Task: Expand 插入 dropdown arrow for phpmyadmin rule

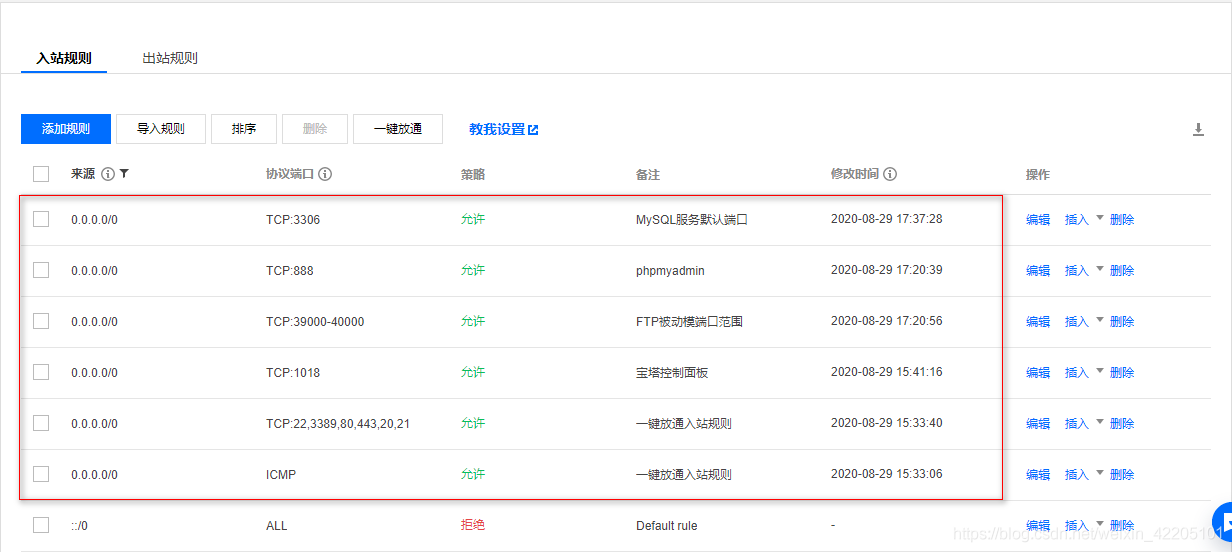Action: coord(1100,269)
